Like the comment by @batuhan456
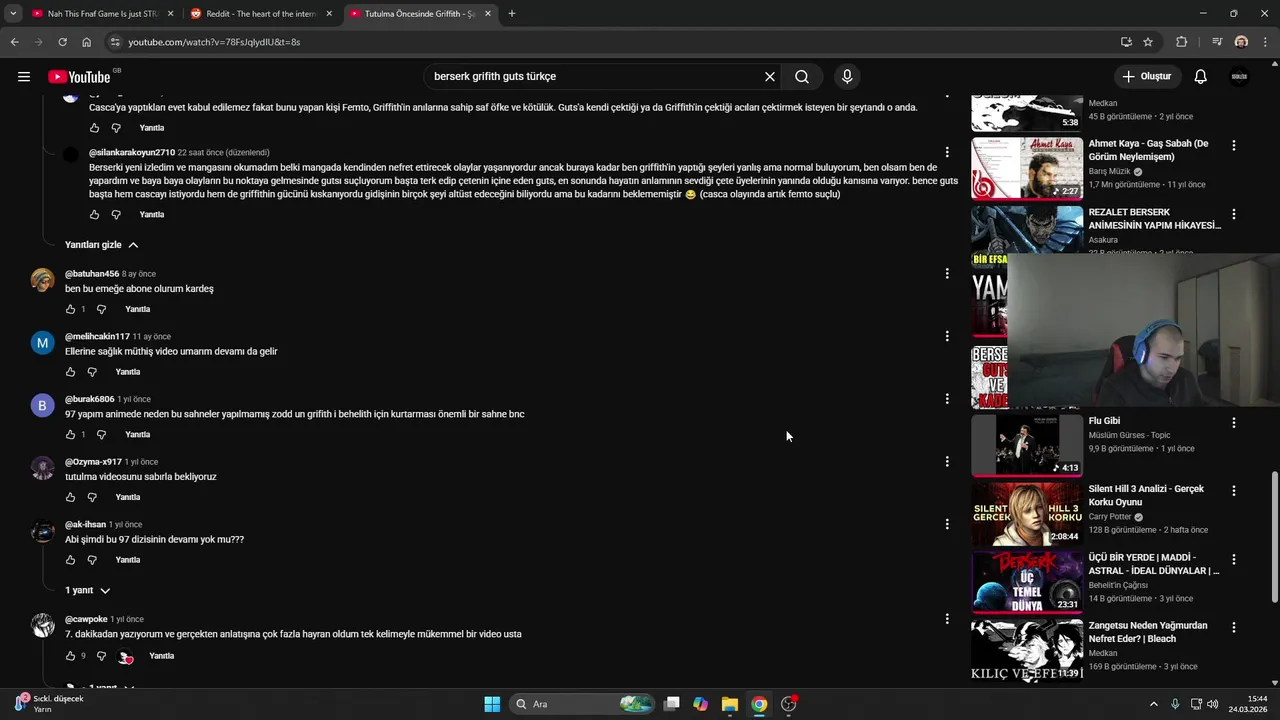This screenshot has height=720, width=1280. (71, 309)
